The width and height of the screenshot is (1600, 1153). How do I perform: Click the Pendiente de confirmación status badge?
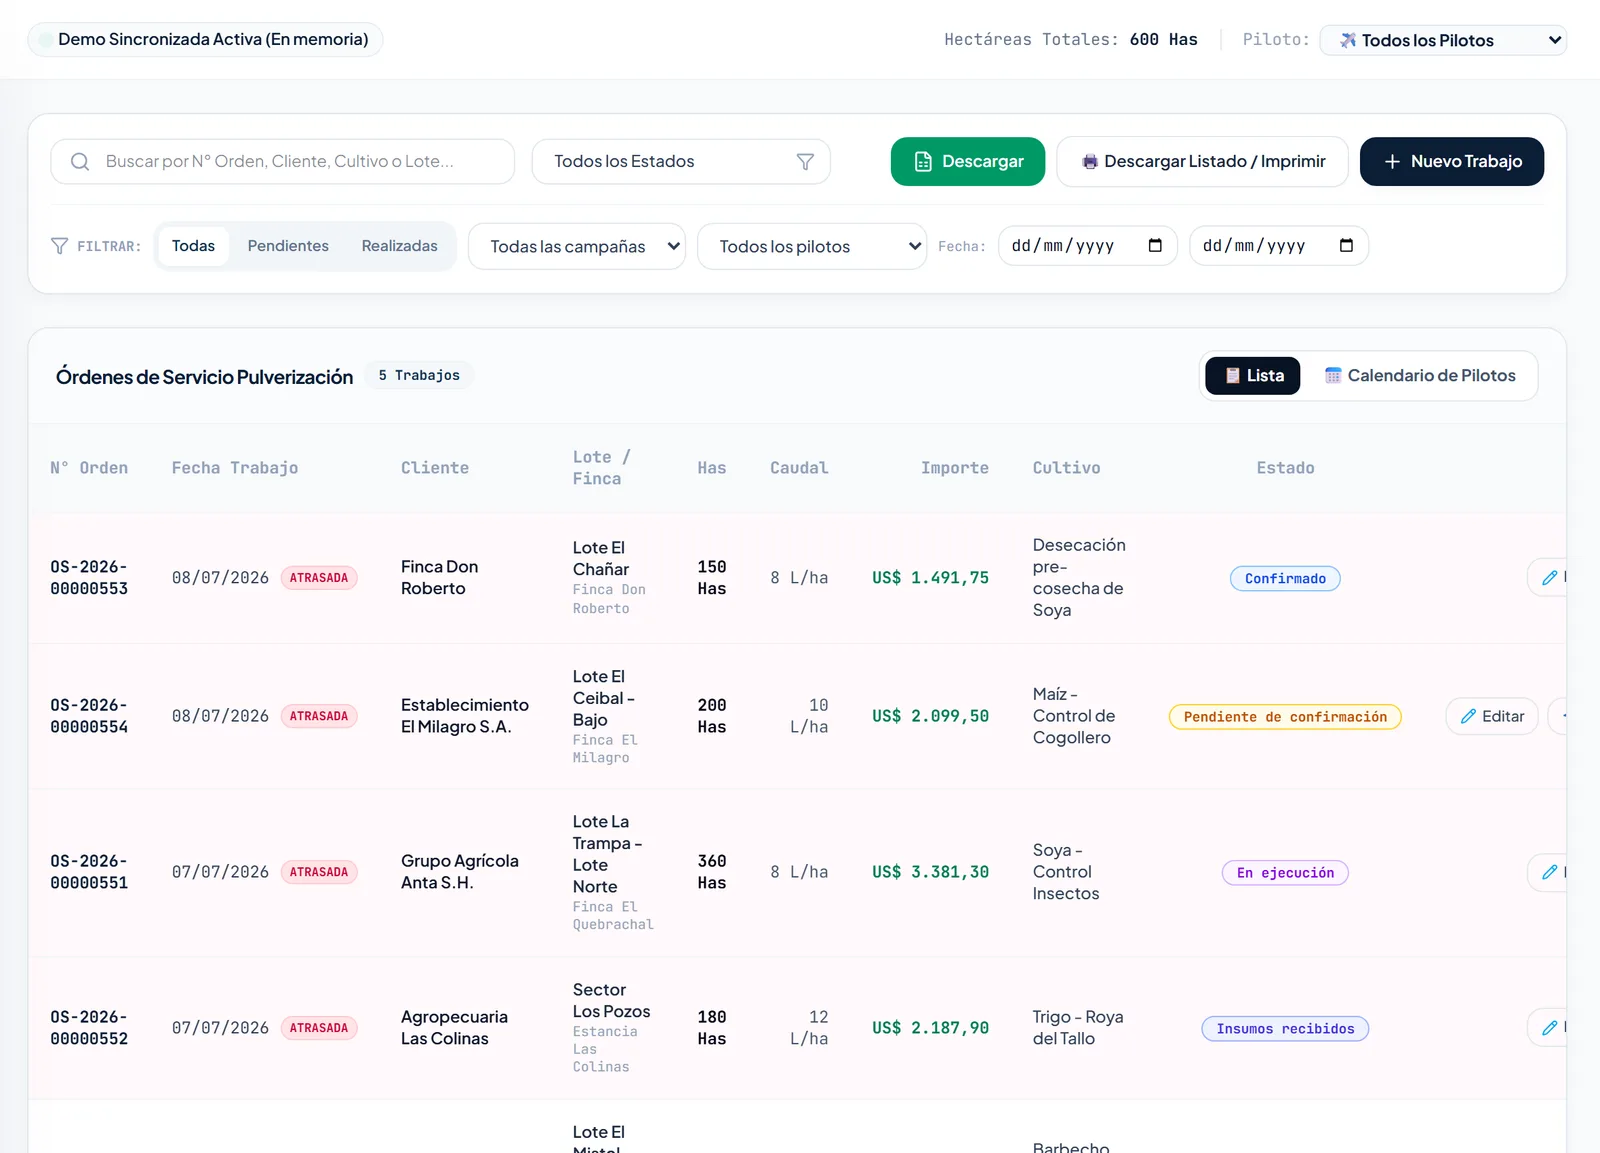tap(1285, 717)
